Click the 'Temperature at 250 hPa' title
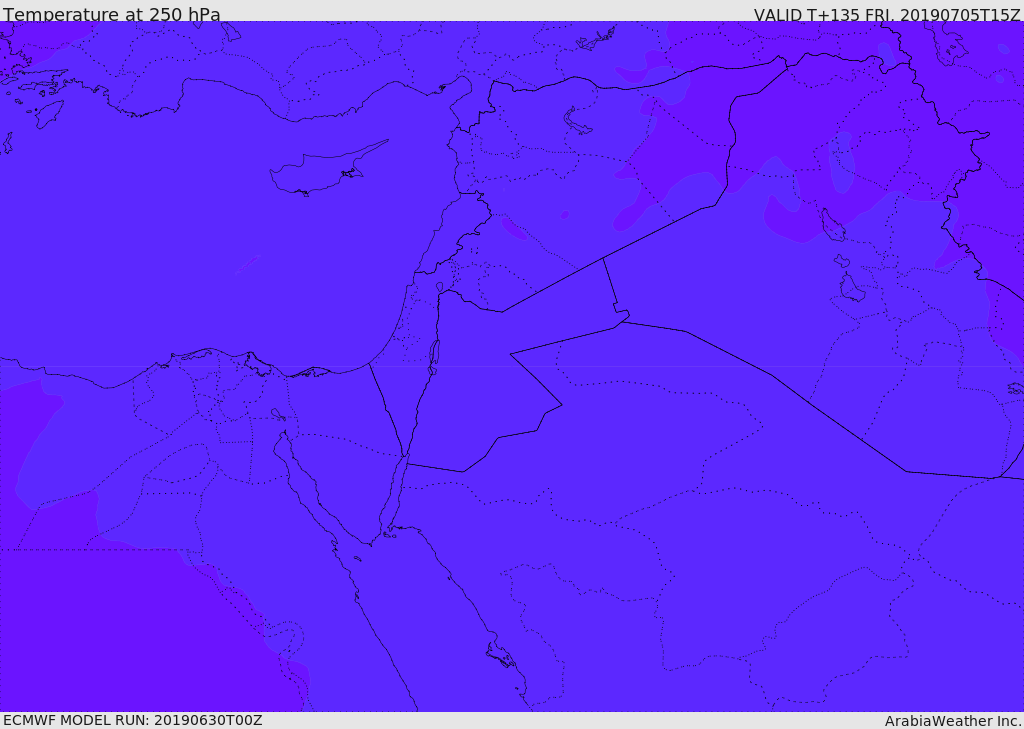Image resolution: width=1024 pixels, height=729 pixels. click(112, 14)
